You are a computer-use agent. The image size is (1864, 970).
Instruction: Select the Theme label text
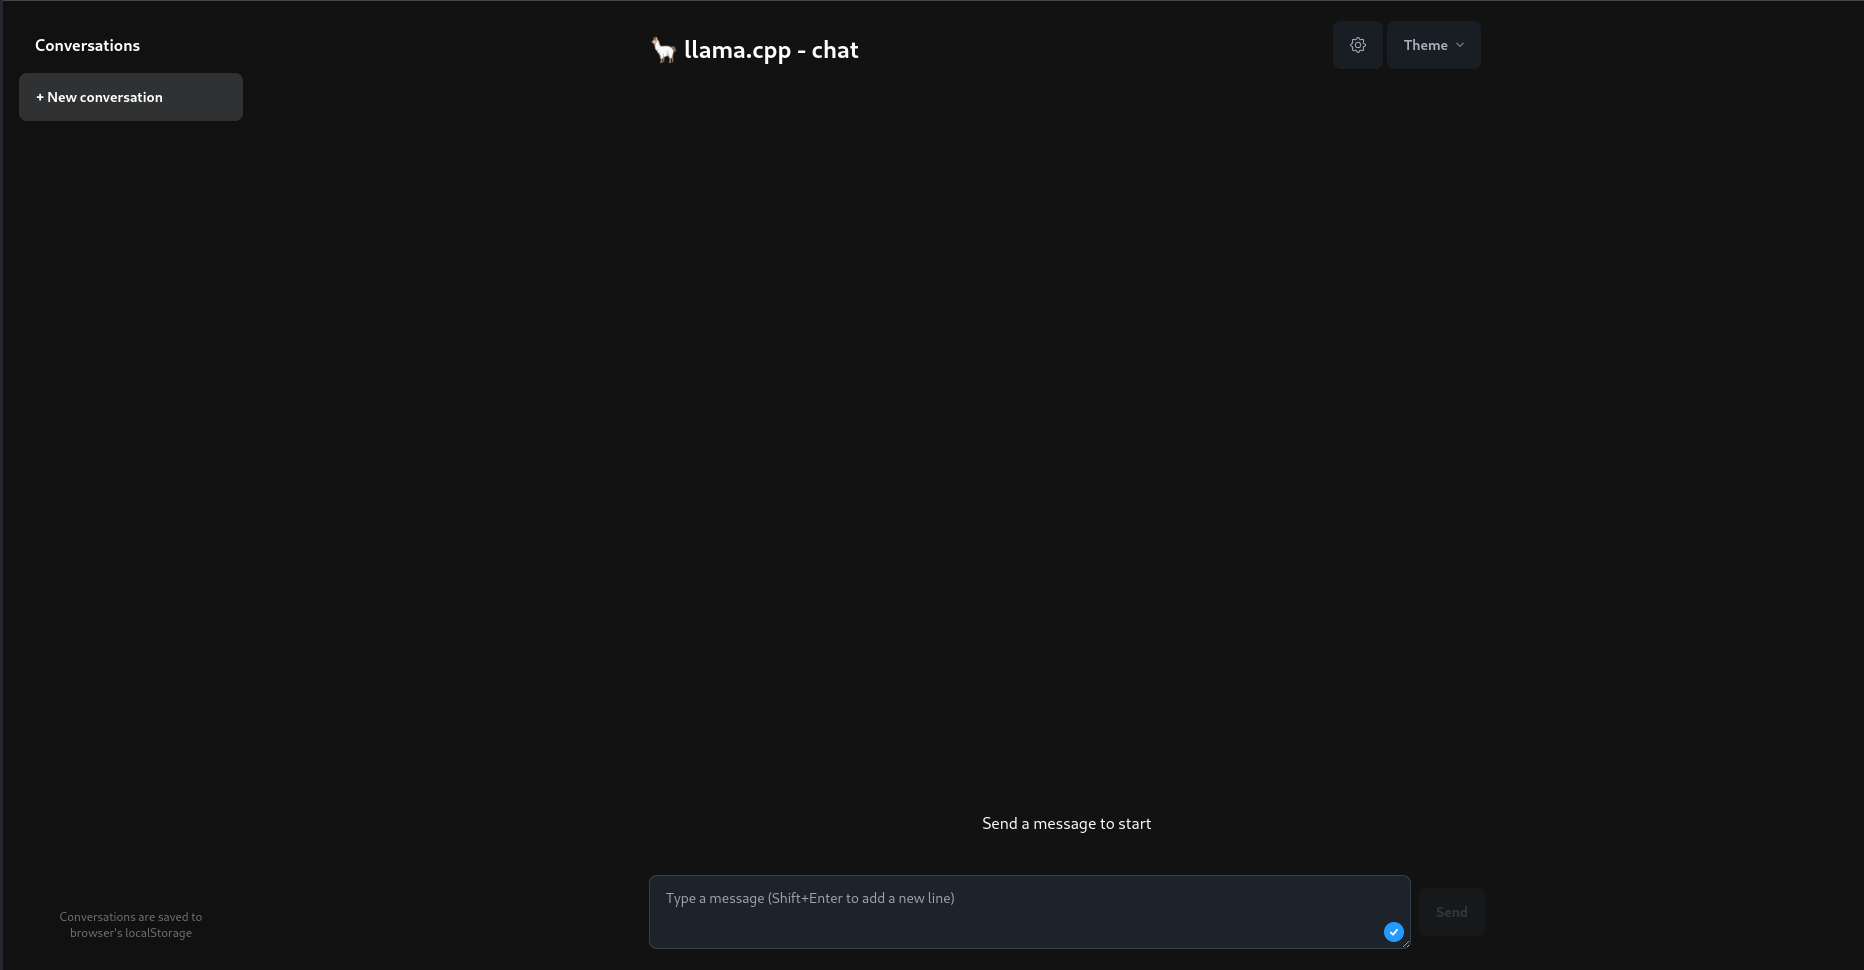click(1425, 45)
